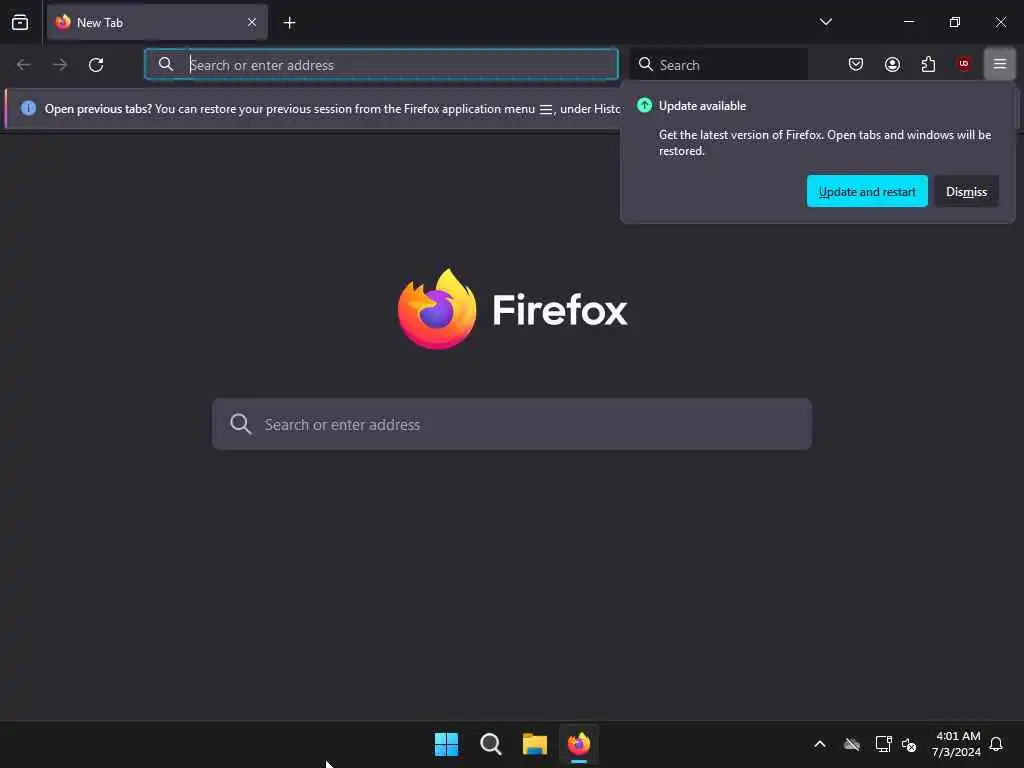1024x768 pixels.
Task: Focus the toolbar Search box
Action: coord(718,64)
